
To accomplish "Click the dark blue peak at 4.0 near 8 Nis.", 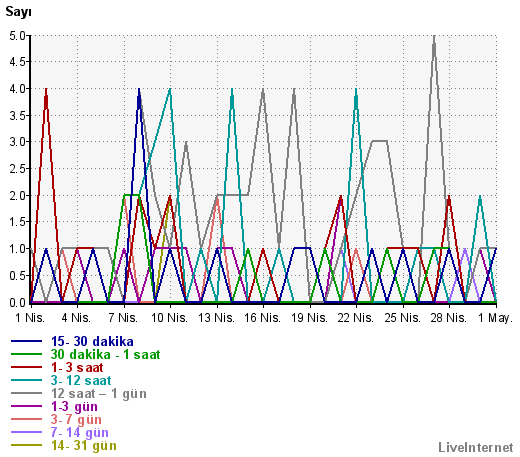I will [139, 89].
